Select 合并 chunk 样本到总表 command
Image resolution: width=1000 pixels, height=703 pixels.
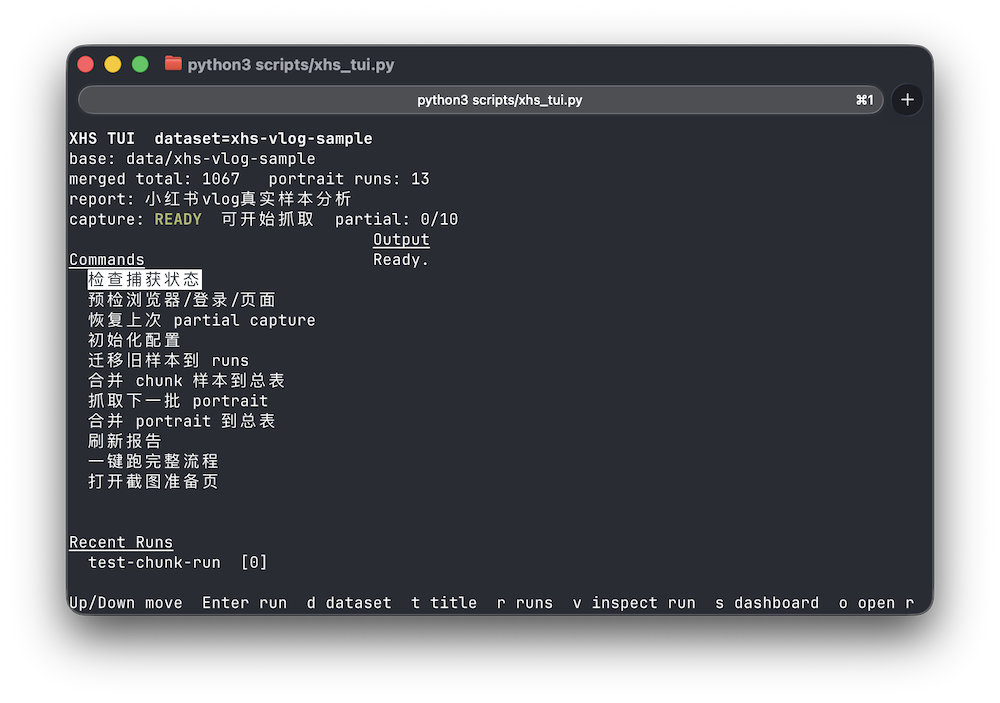point(186,381)
